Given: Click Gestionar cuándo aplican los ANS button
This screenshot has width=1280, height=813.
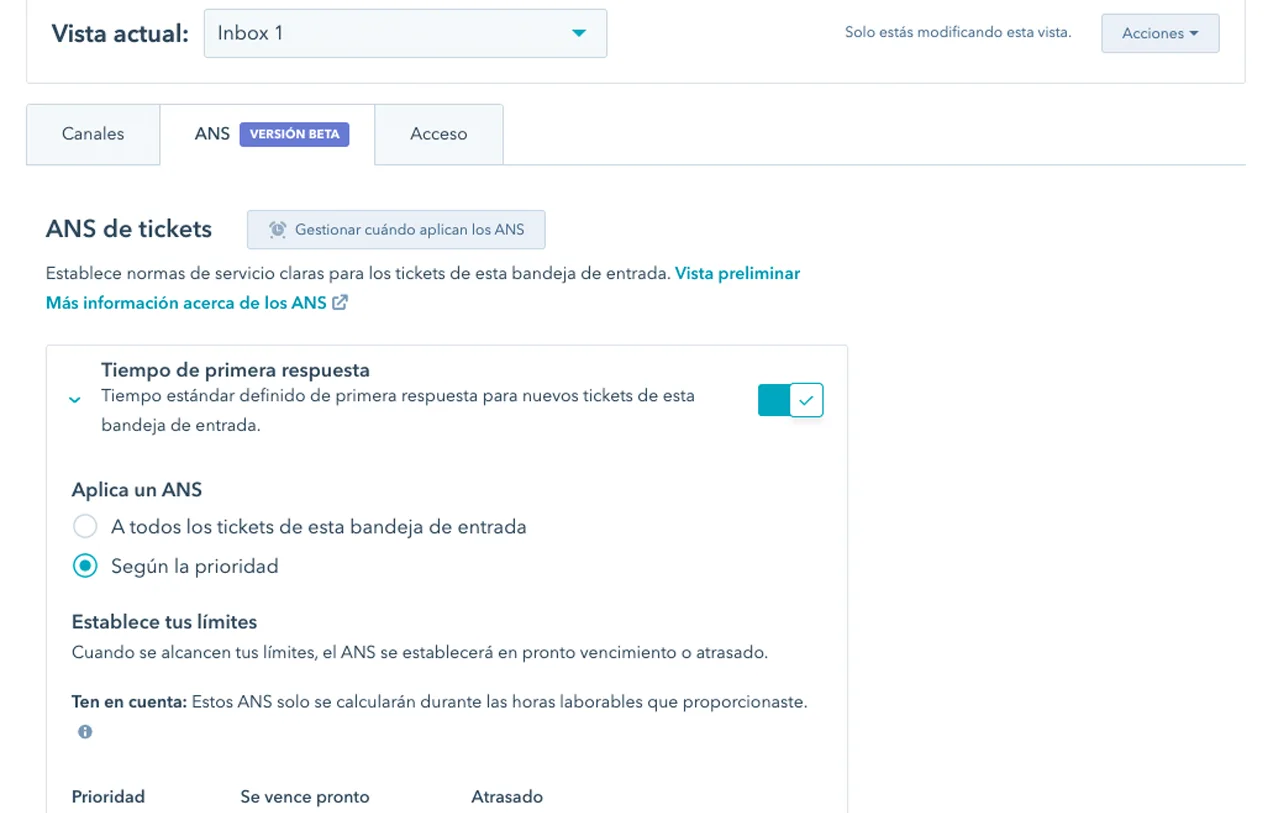Looking at the screenshot, I should click(396, 229).
